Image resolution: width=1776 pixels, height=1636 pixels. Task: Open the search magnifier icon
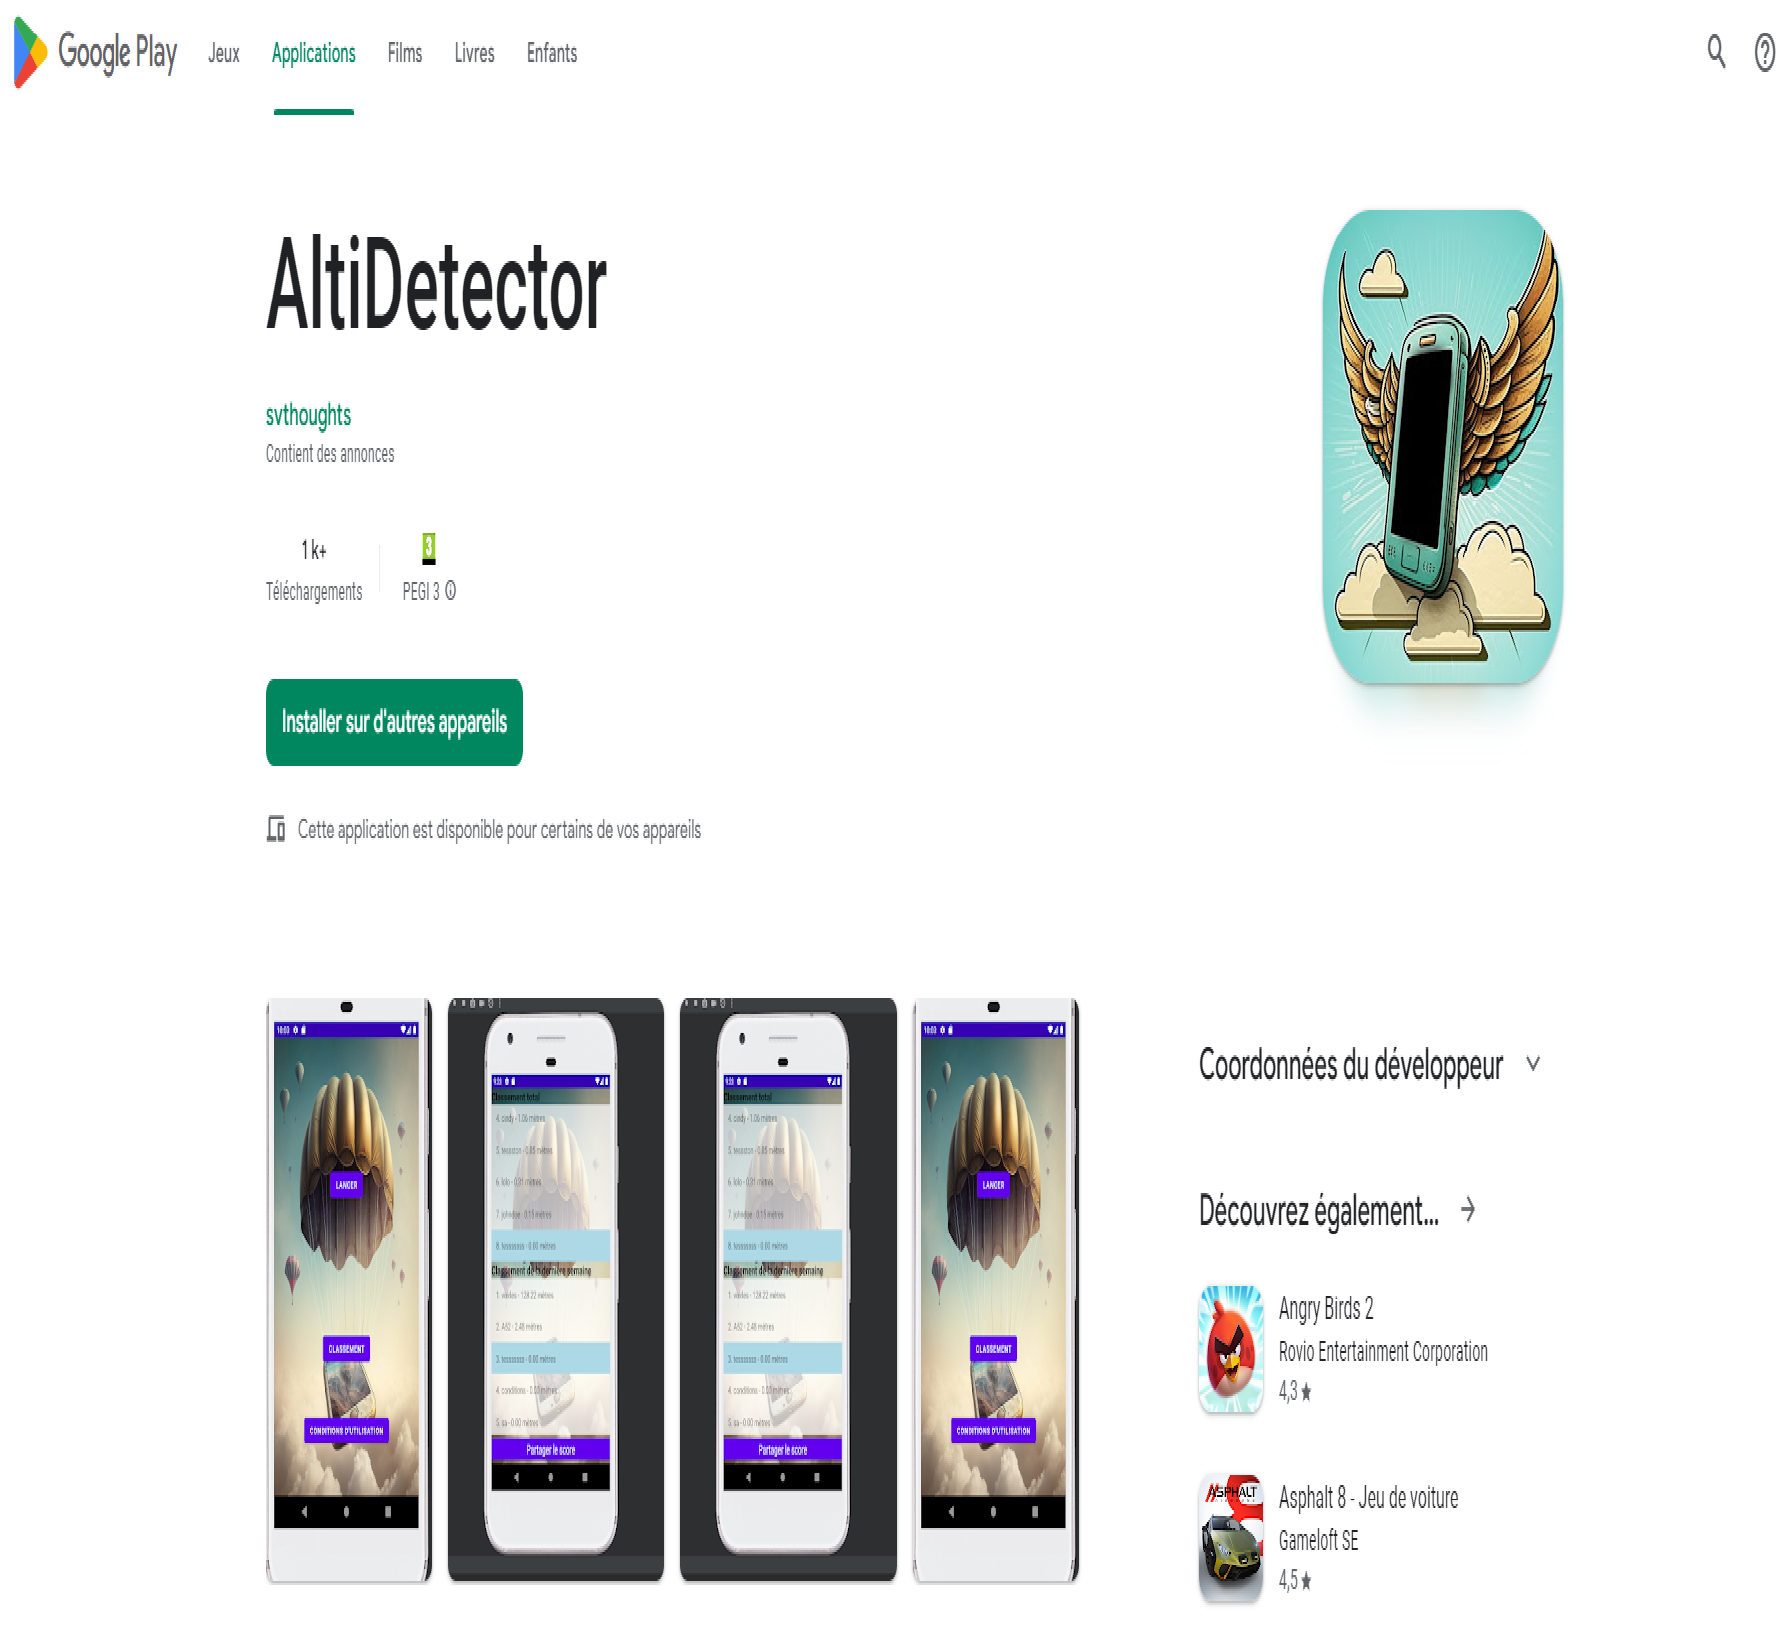[x=1716, y=52]
